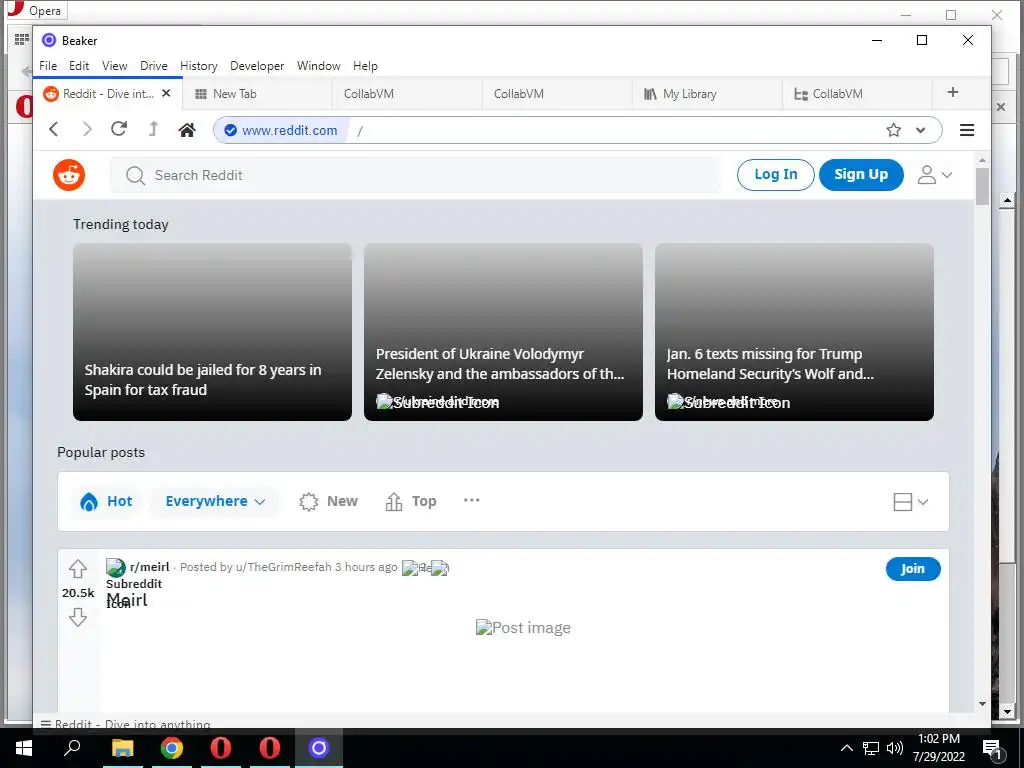The width and height of the screenshot is (1024, 768).
Task: Click the Meirl post title
Action: coord(127,600)
